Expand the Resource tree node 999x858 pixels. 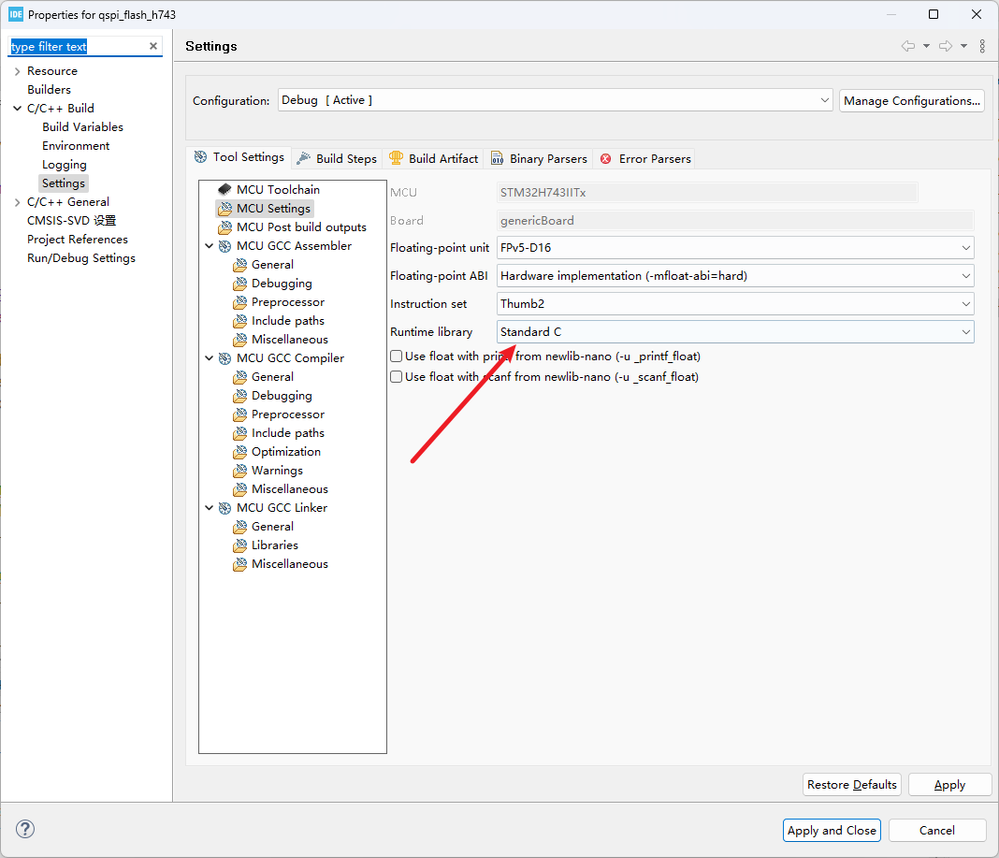(x=17, y=71)
